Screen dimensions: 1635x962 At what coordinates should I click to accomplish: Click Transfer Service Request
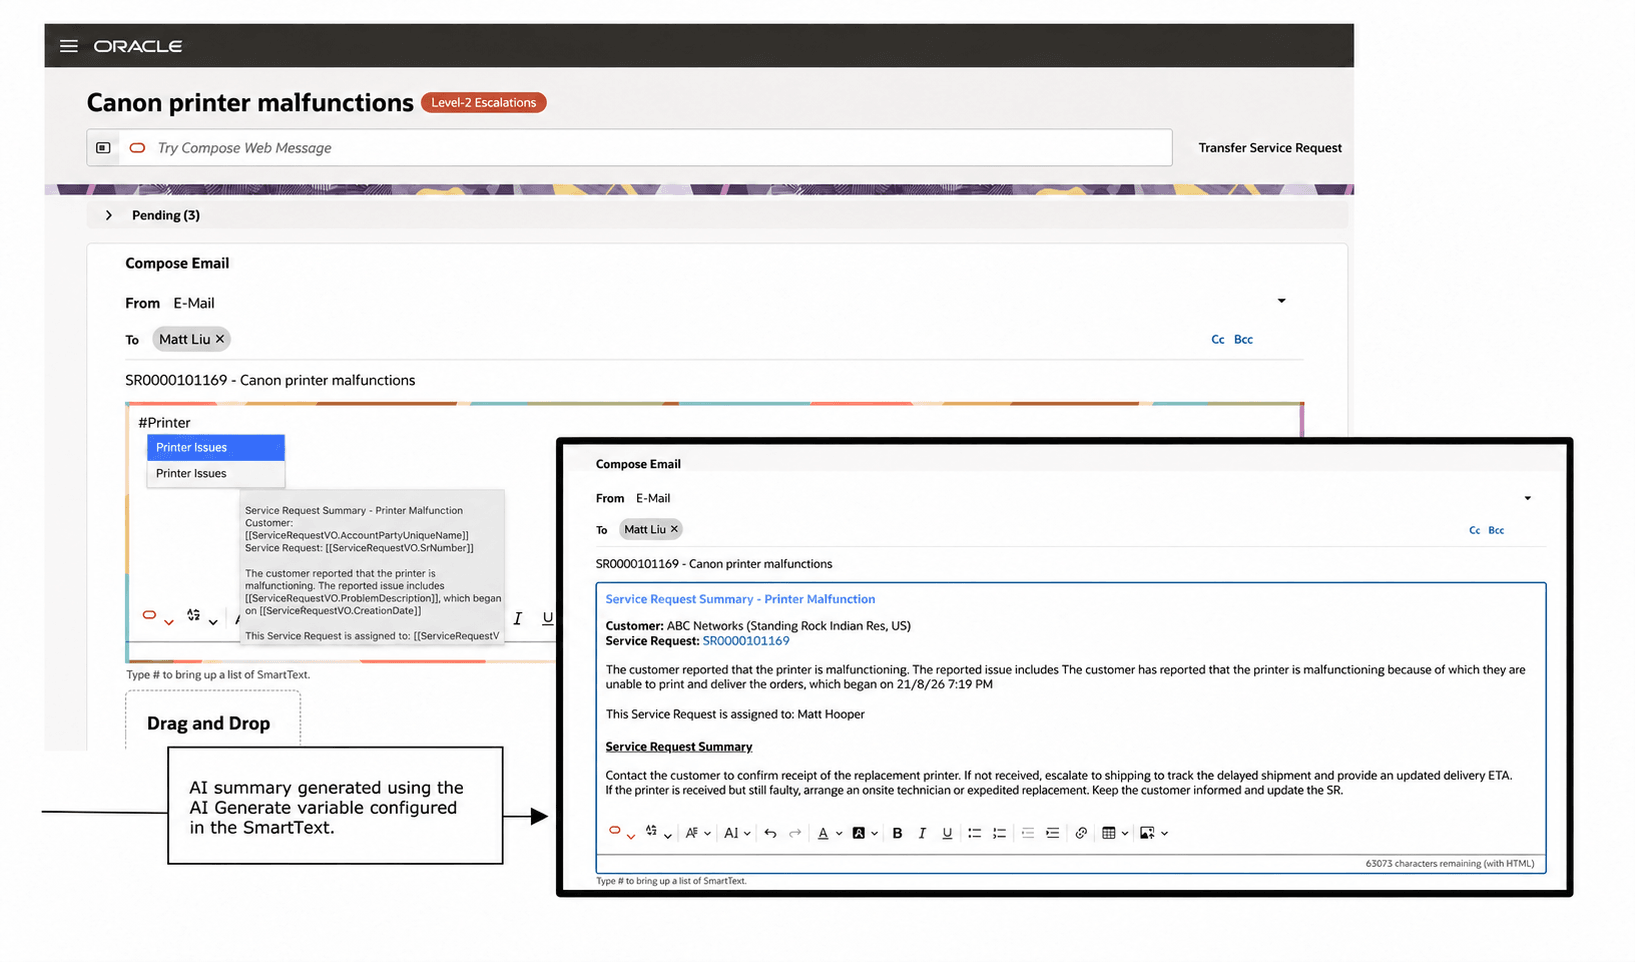[x=1270, y=148]
